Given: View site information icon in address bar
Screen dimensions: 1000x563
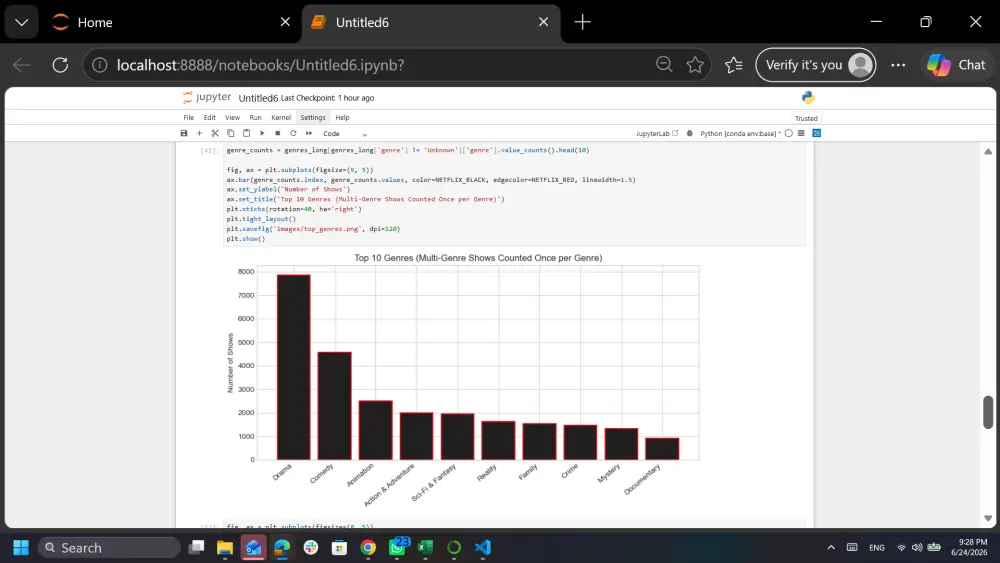Looking at the screenshot, I should [x=99, y=65].
